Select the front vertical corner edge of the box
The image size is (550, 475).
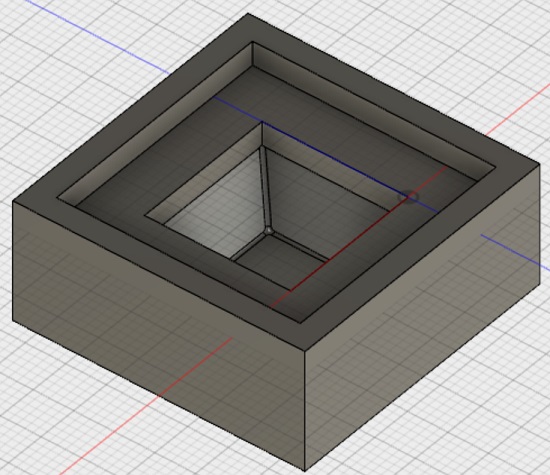(304, 410)
